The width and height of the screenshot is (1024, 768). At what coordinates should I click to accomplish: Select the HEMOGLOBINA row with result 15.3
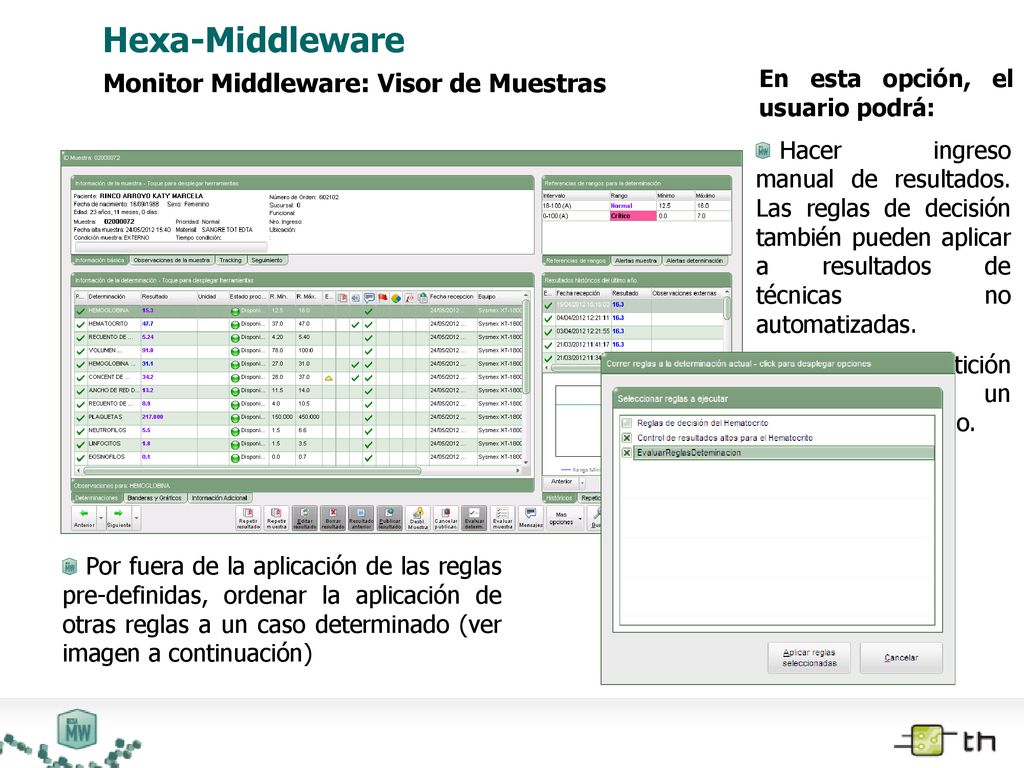pyautogui.click(x=299, y=311)
